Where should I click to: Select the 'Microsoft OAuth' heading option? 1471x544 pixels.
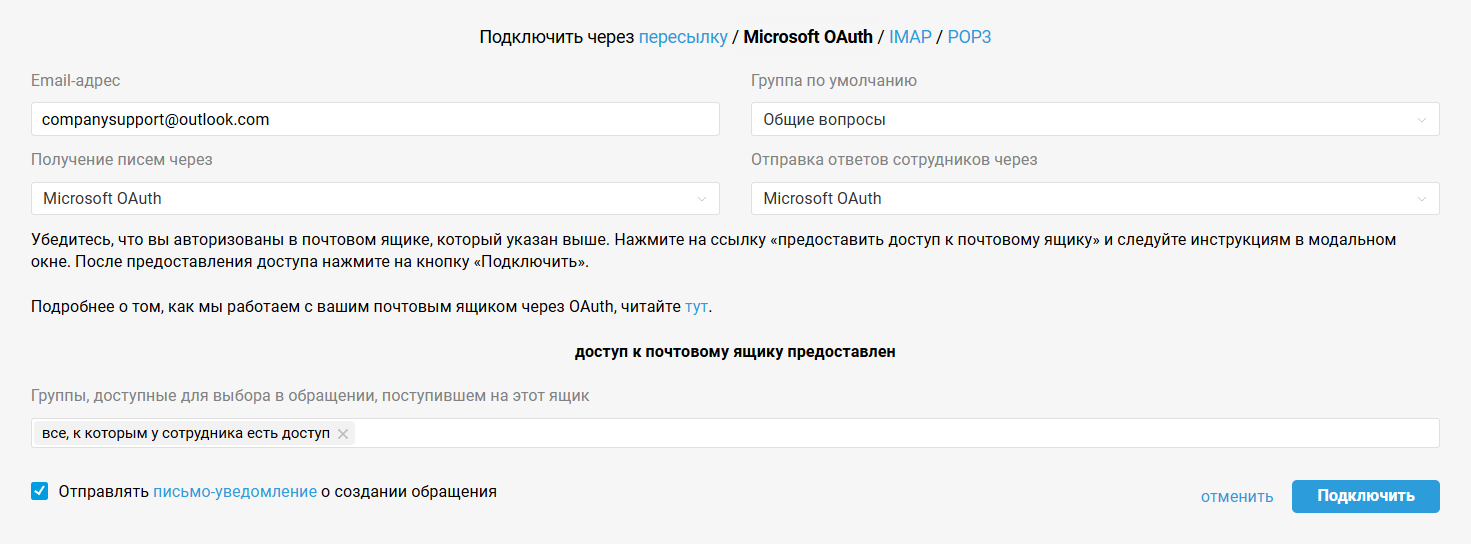(808, 37)
